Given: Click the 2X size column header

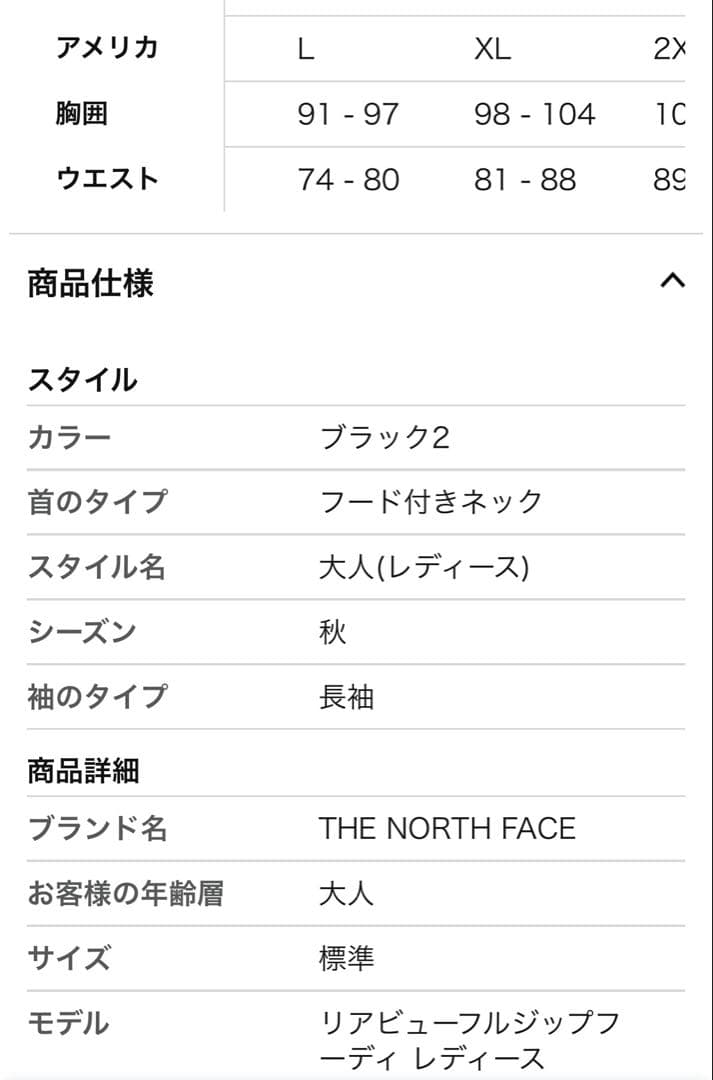Looking at the screenshot, I should pos(672,45).
